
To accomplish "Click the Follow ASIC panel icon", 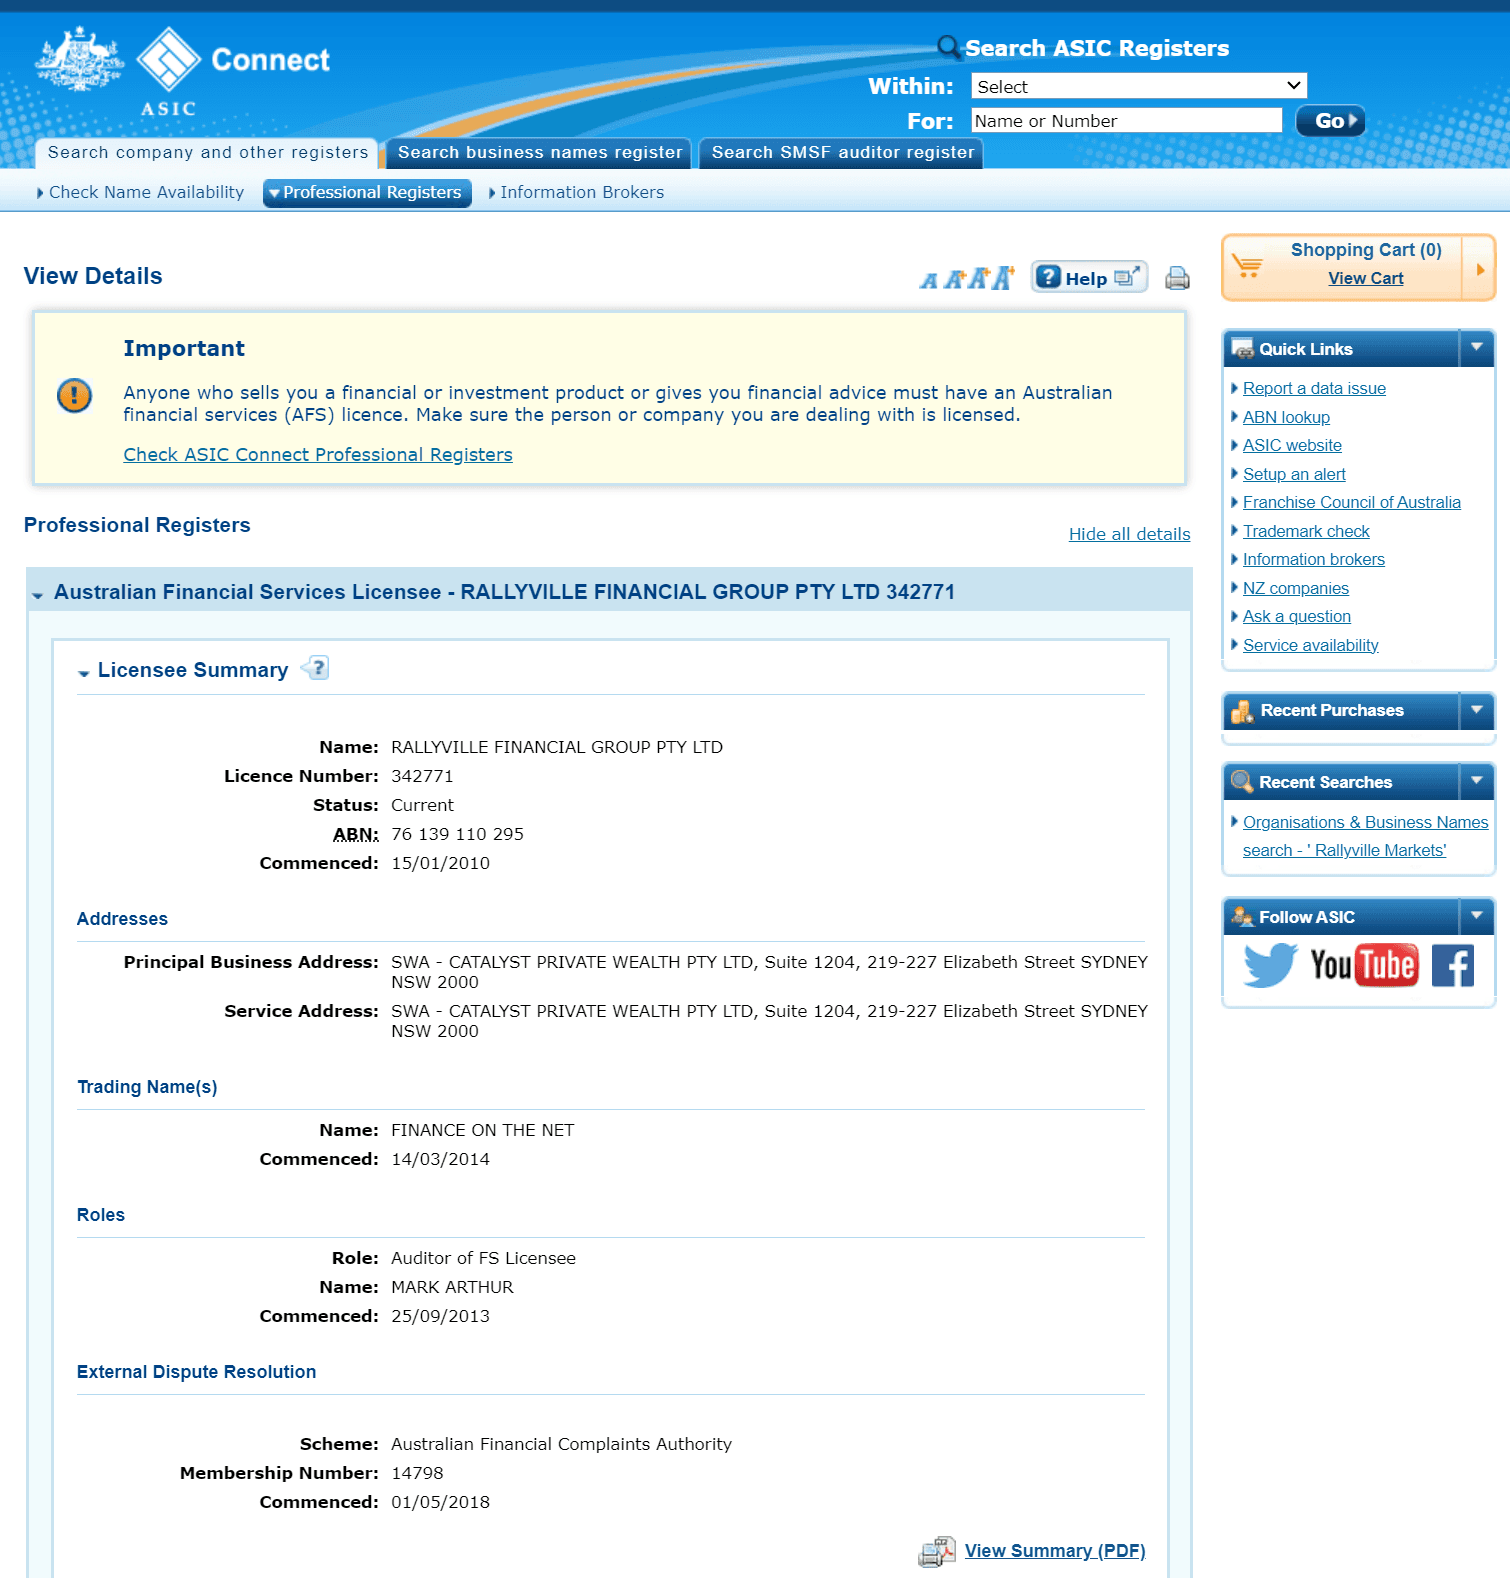I will [1242, 917].
